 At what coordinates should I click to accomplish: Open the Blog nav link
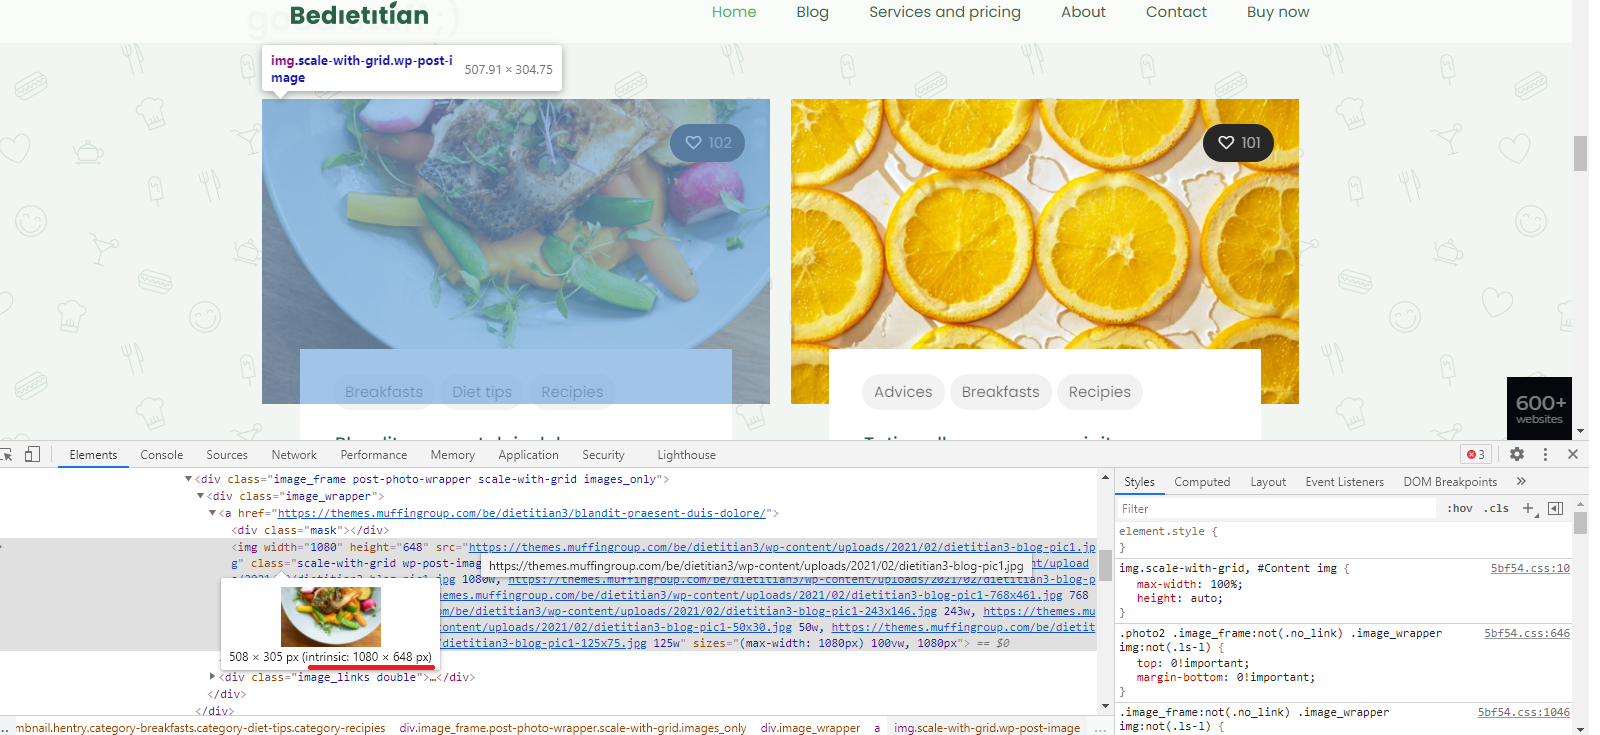[x=813, y=12]
